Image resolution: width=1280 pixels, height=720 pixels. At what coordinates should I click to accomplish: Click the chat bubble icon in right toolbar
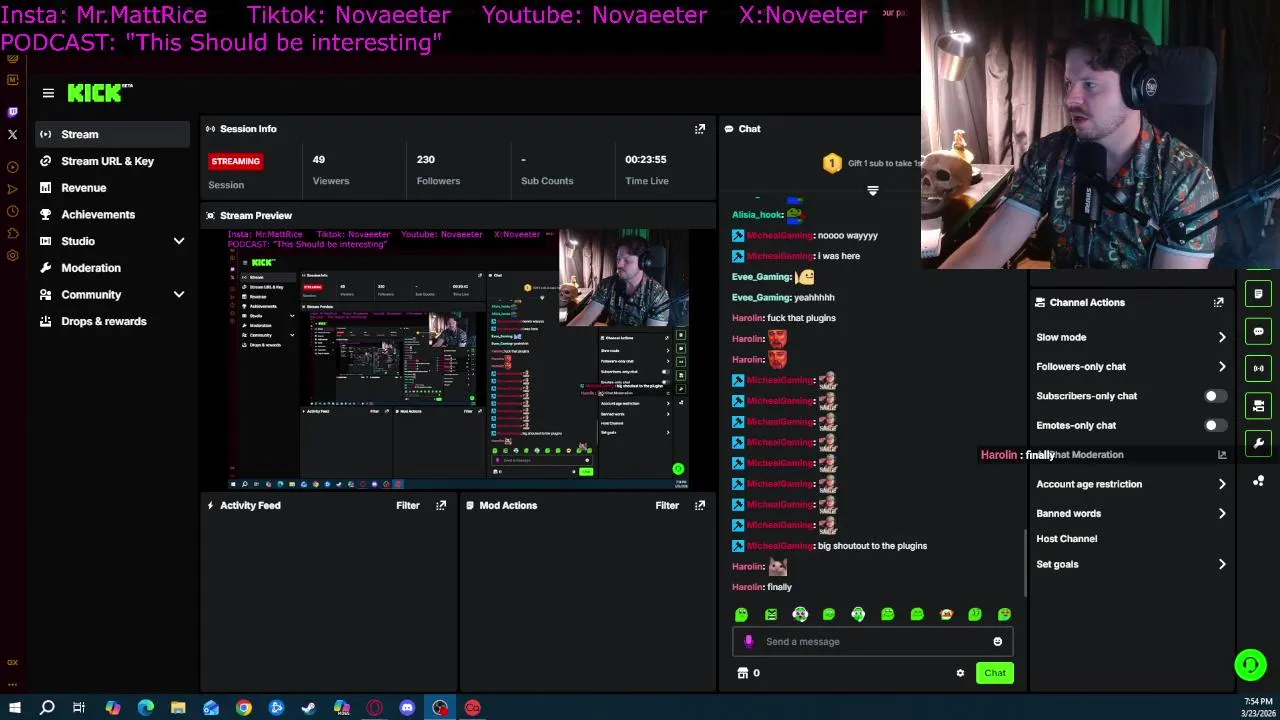[x=1258, y=331]
